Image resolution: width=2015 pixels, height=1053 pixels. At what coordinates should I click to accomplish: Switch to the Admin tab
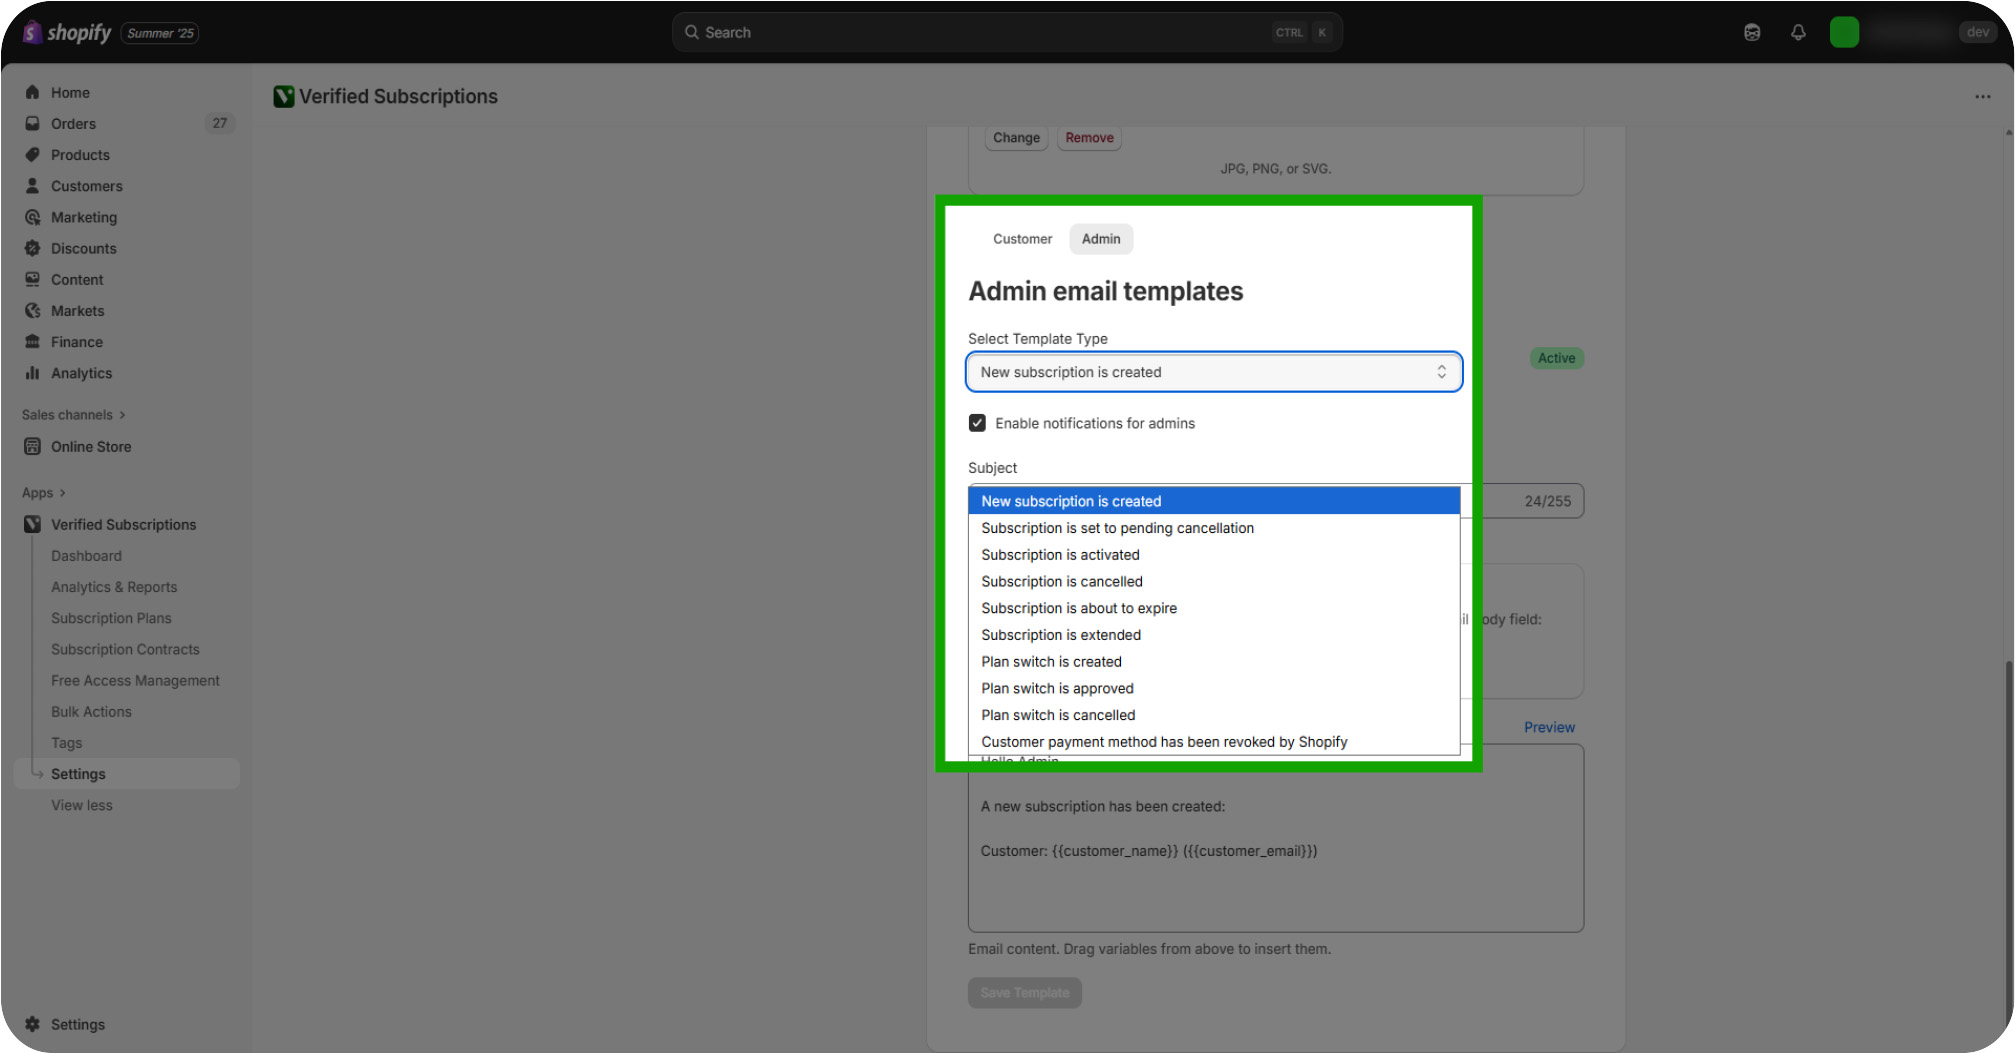tap(1101, 239)
